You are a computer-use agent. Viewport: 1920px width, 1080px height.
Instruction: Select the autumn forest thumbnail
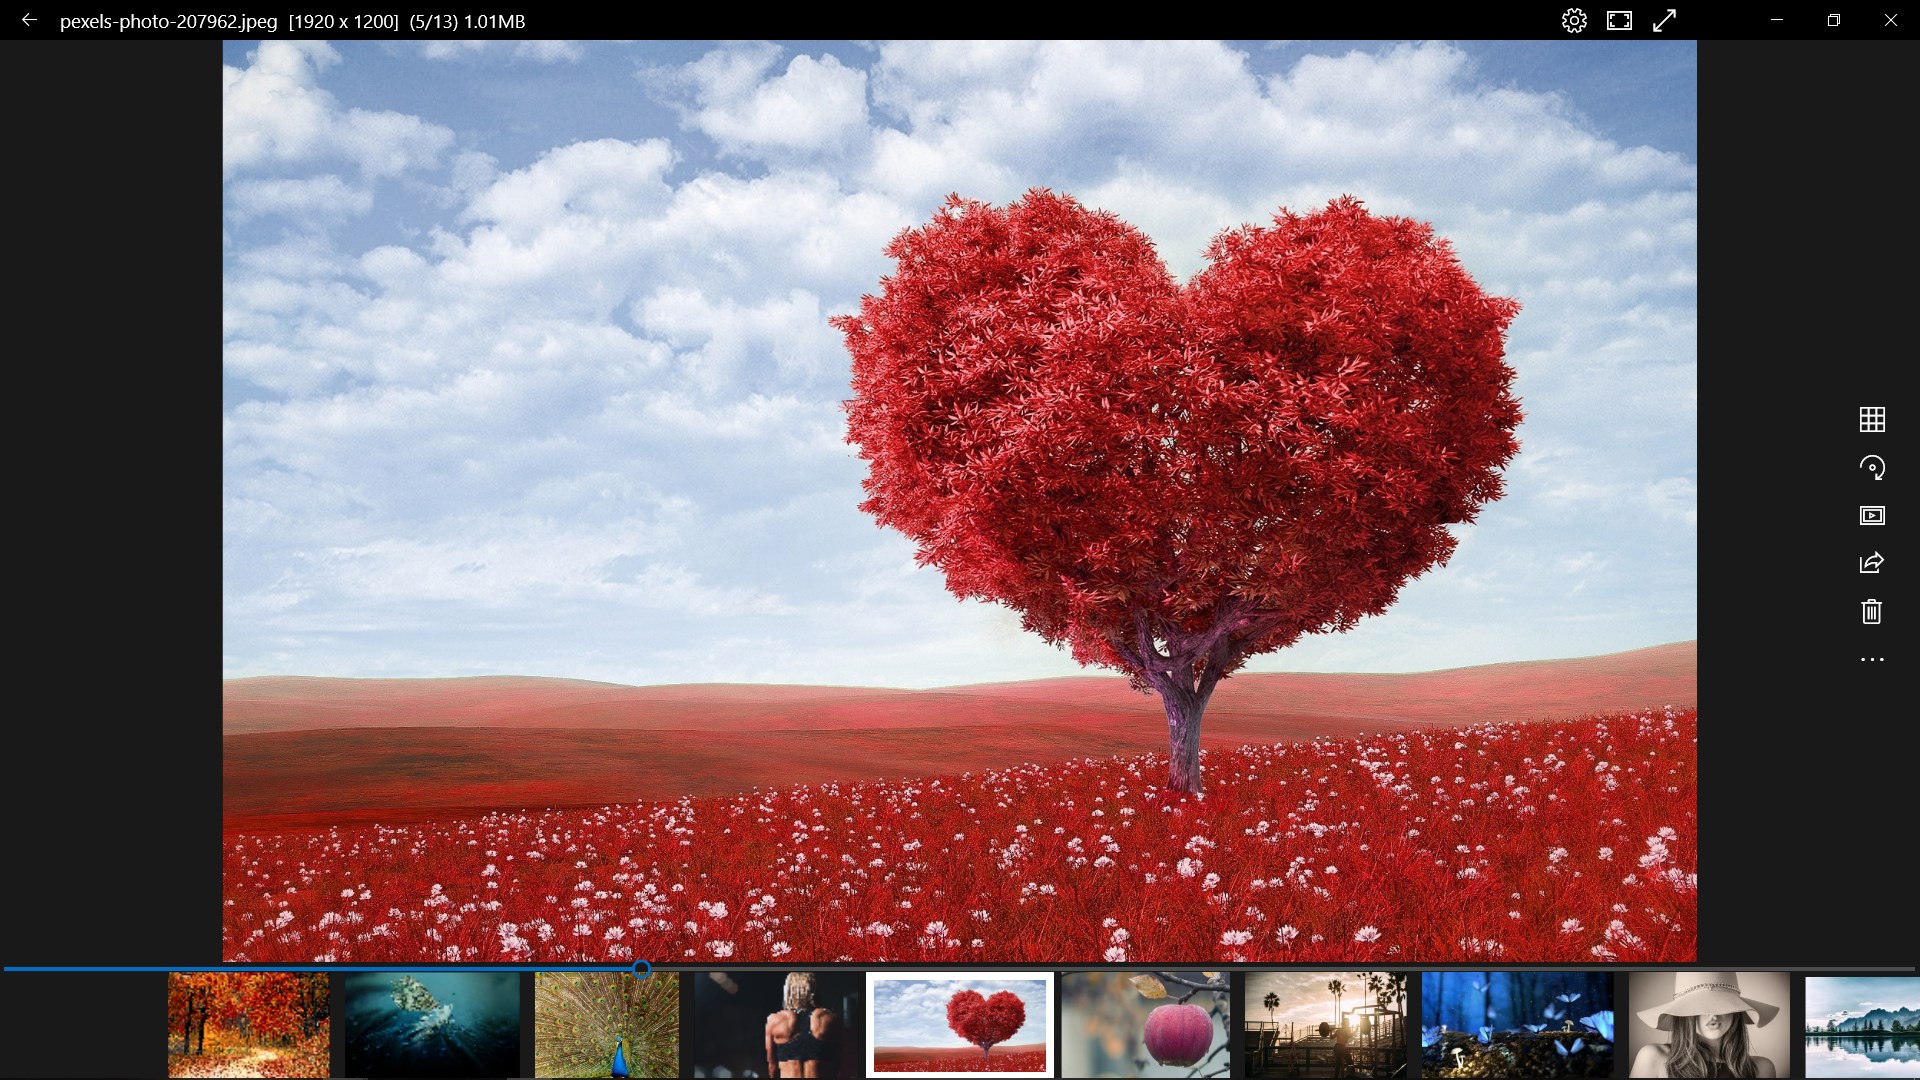click(248, 1025)
